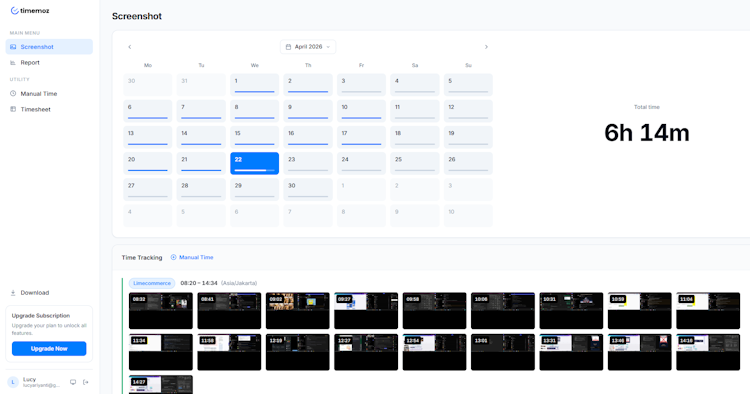Click the Limecommerce project tag
The height and width of the screenshot is (394, 750).
pyautogui.click(x=152, y=283)
